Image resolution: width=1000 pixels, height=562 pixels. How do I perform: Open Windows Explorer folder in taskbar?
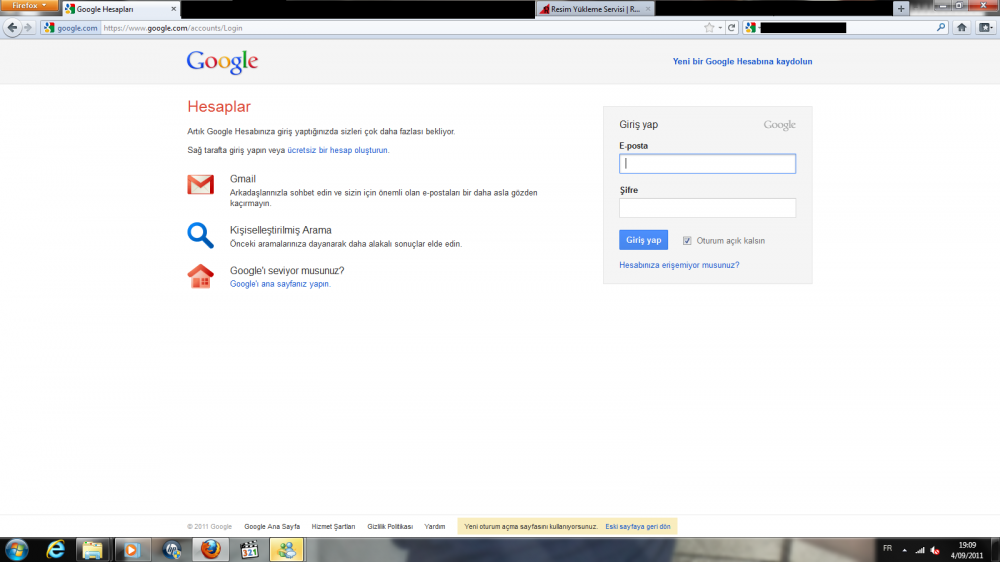coord(92,550)
